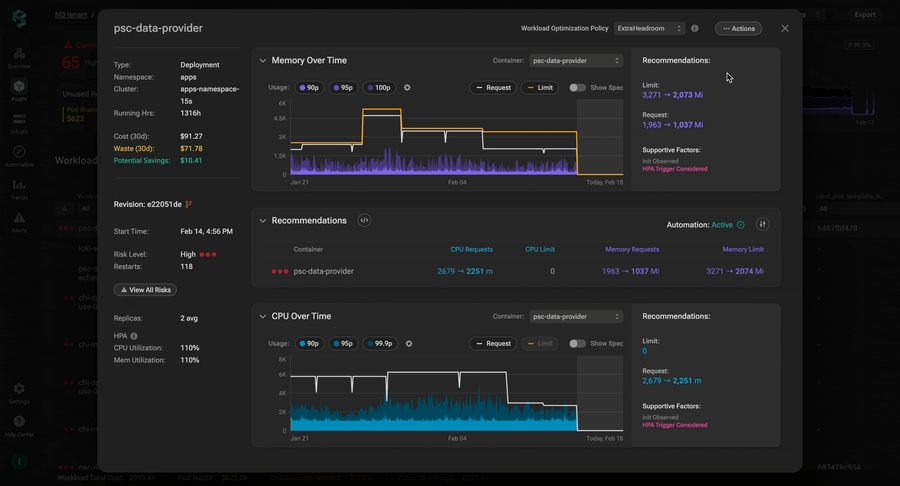Screen dimensions: 900x486
Task: Open memory Container psc-data-provider dropdown
Action: 575,61
